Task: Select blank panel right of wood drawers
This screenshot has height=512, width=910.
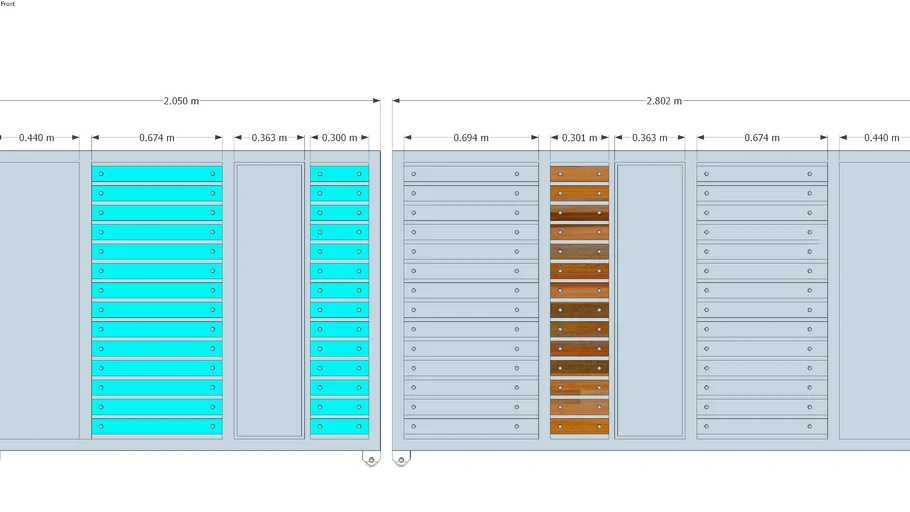Action: (650, 300)
